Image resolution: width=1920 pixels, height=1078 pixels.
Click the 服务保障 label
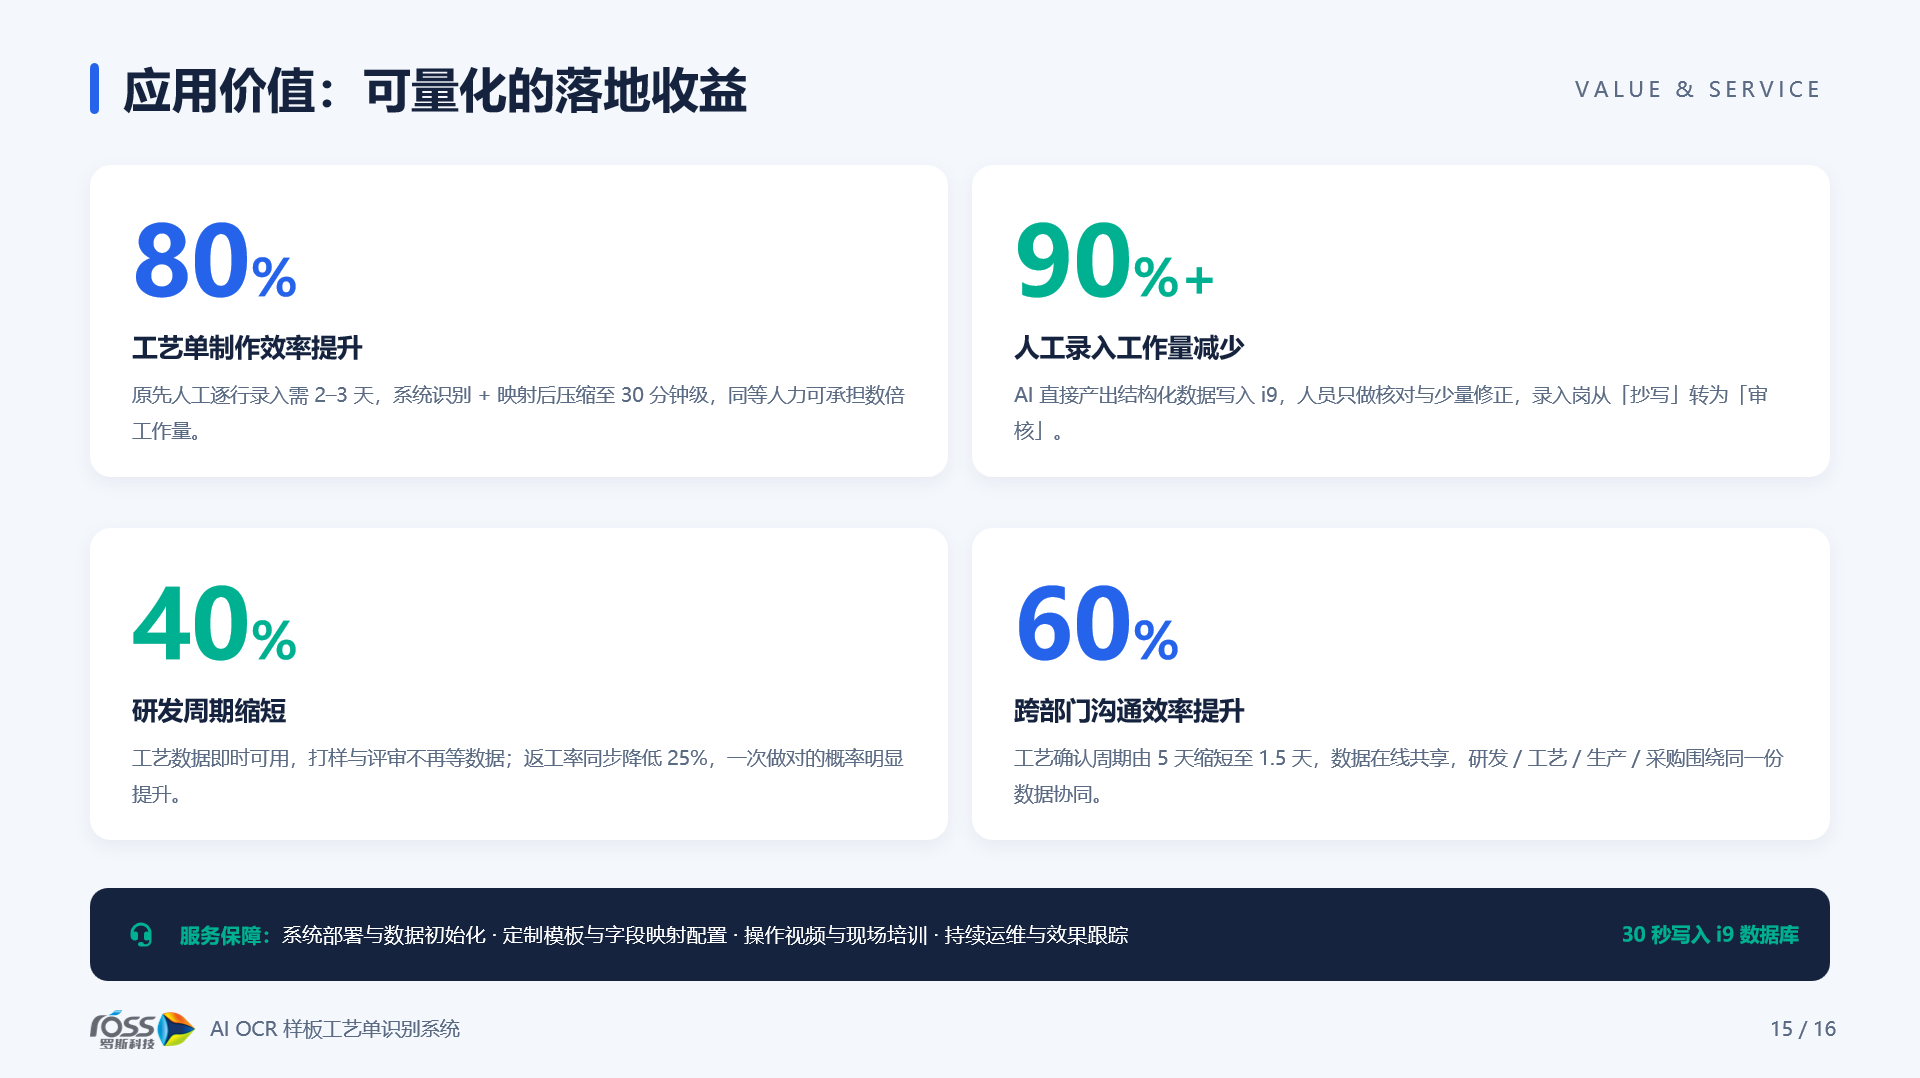tap(225, 935)
